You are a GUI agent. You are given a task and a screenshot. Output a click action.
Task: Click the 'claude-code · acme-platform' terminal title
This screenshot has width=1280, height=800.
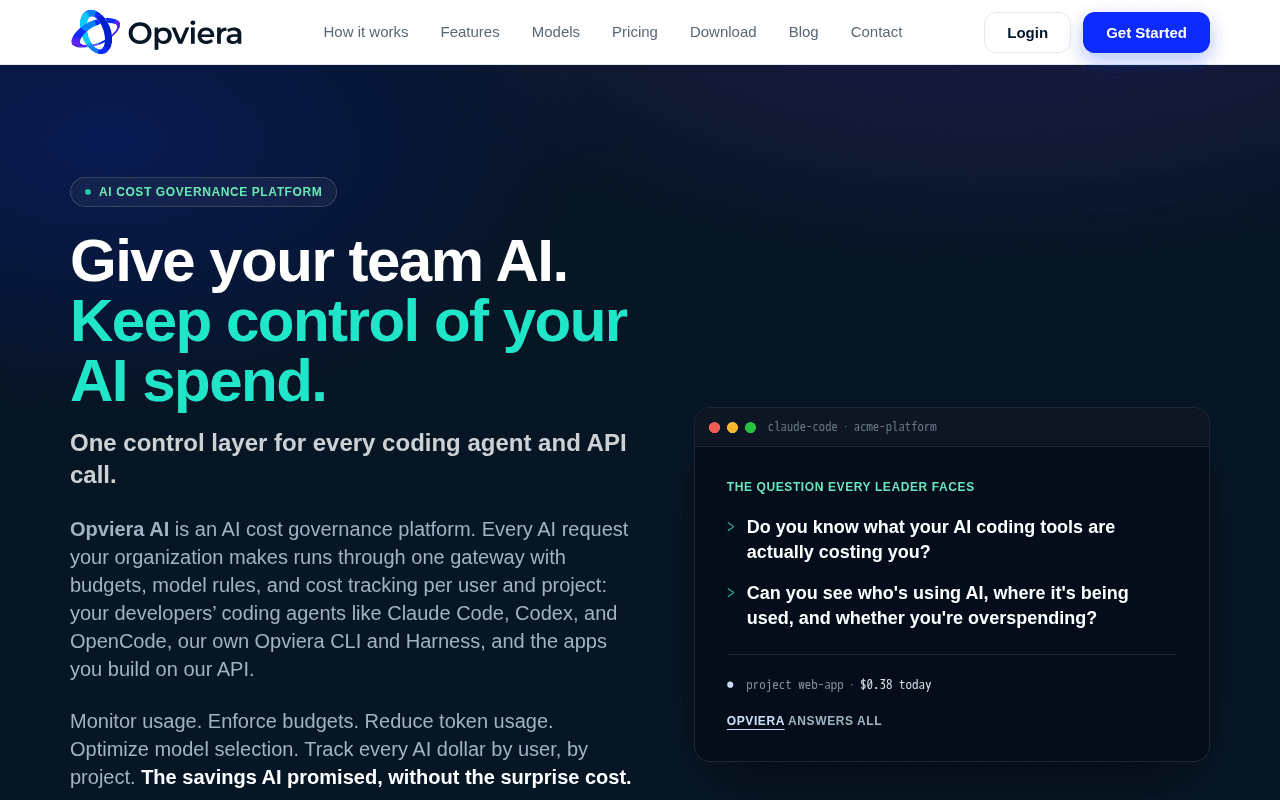coord(852,427)
